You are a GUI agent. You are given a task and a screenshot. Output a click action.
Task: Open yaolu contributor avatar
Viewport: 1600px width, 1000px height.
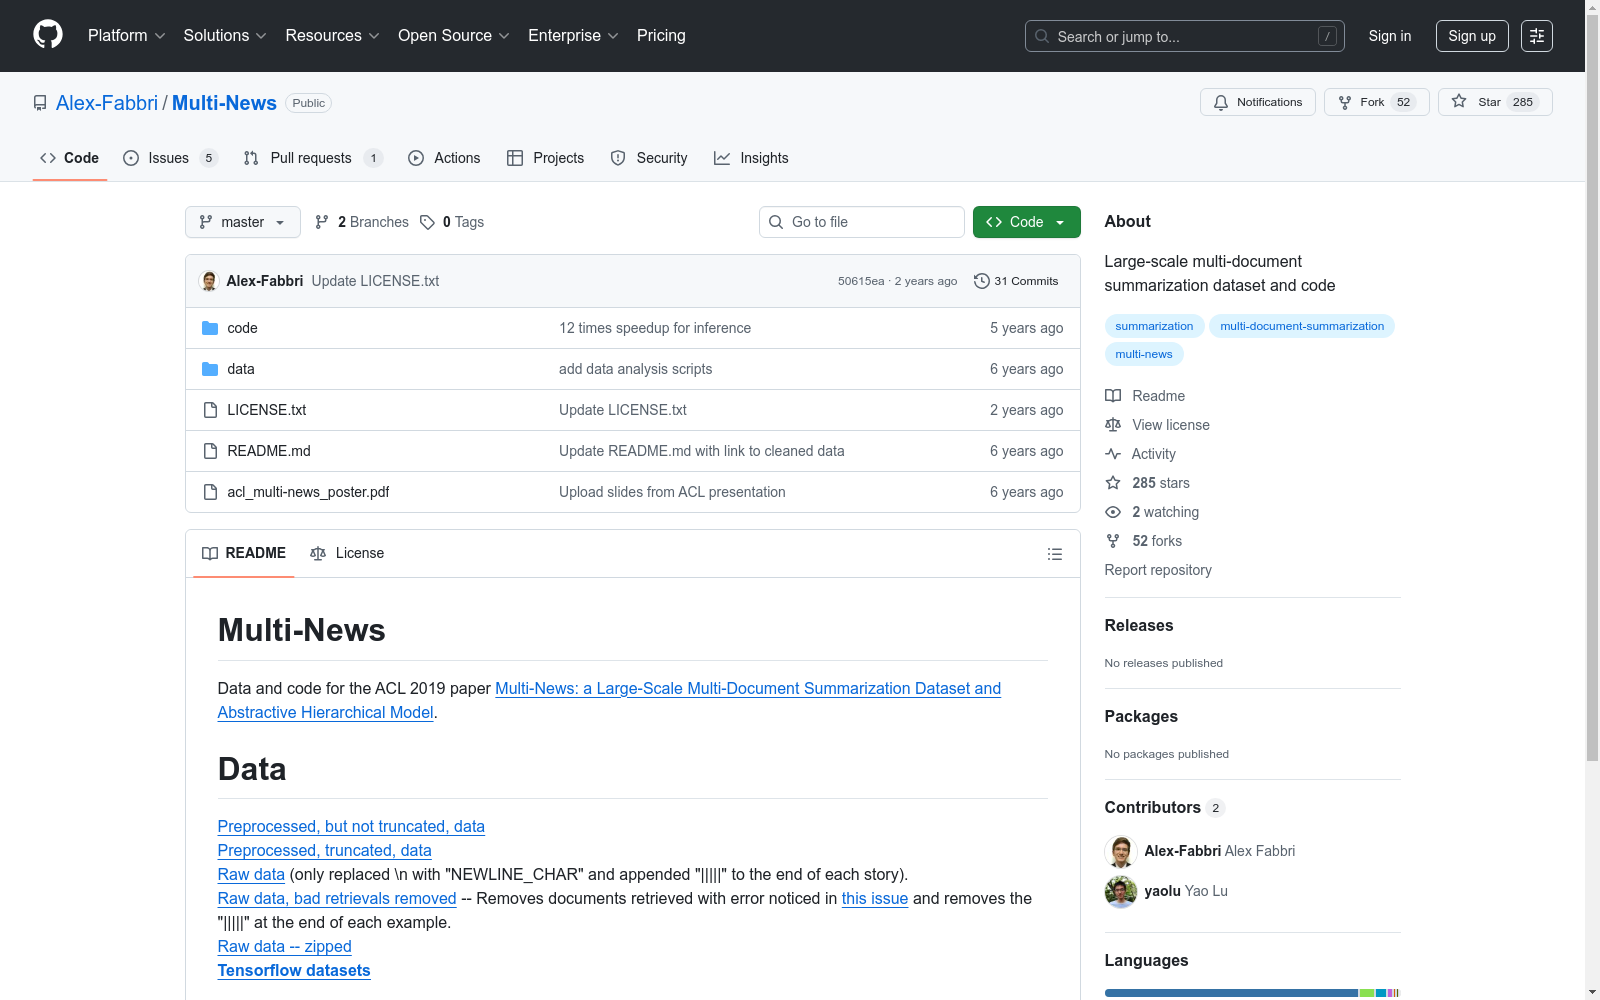coord(1121,891)
